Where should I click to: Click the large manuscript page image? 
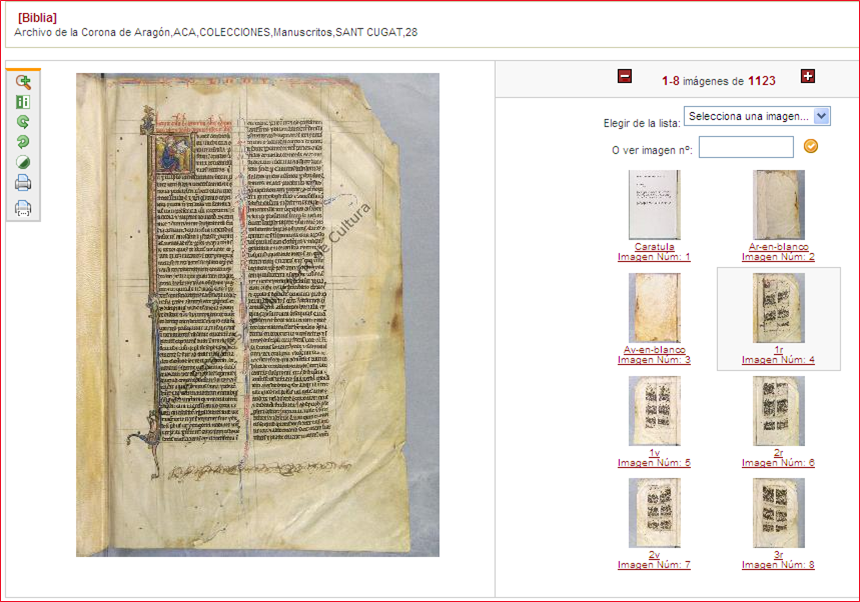(x=257, y=315)
